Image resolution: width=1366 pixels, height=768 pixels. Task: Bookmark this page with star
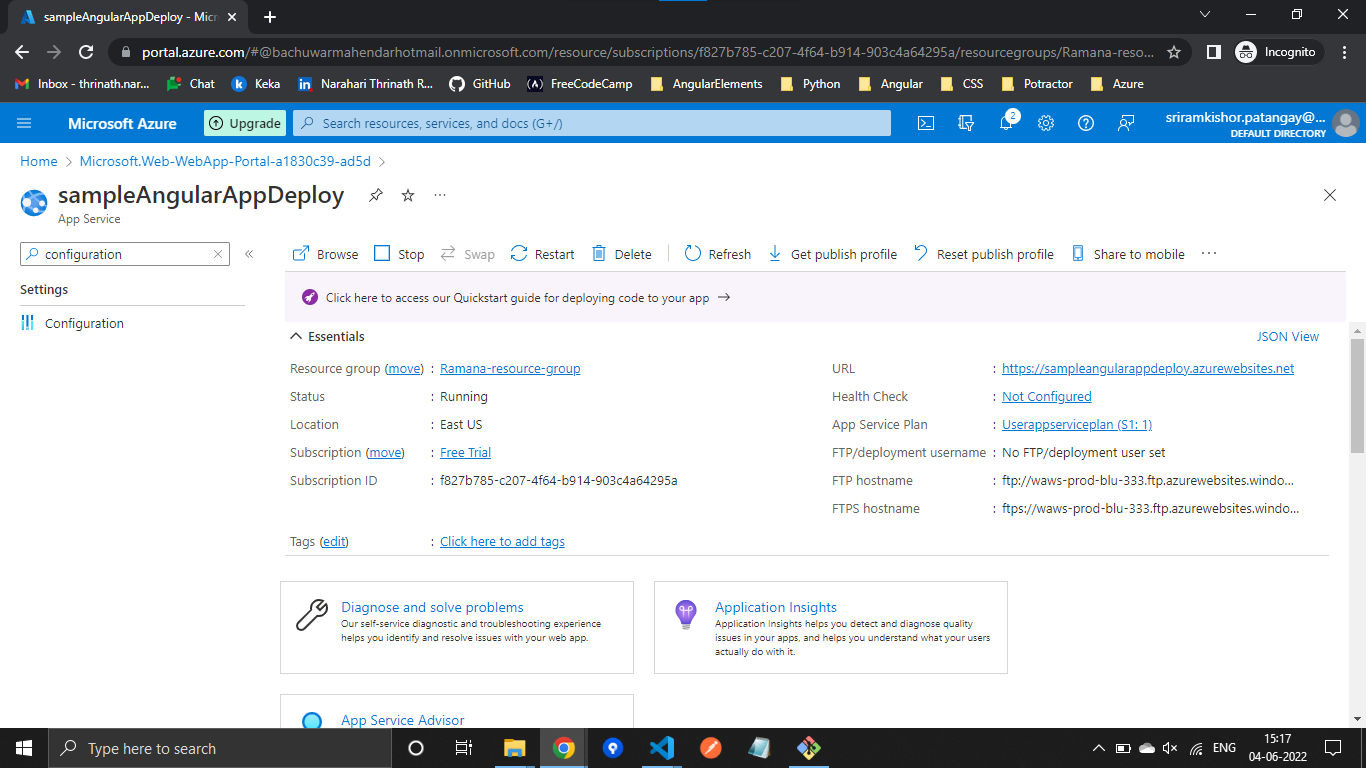1174,52
